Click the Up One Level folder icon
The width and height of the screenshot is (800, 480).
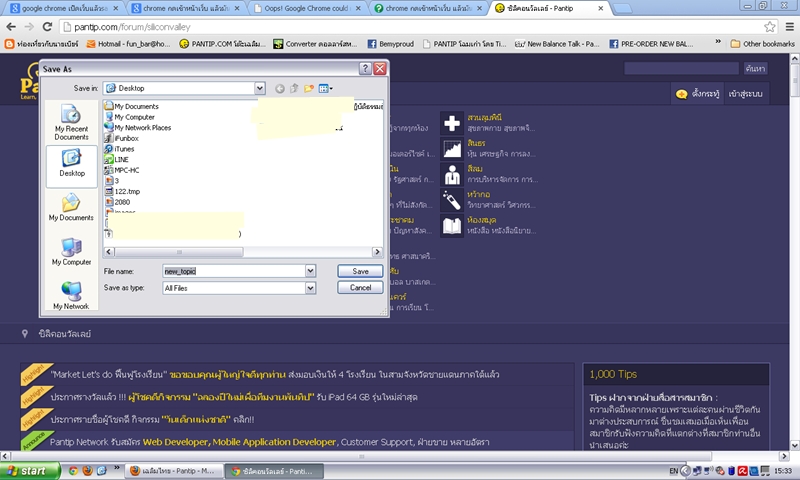coord(295,88)
